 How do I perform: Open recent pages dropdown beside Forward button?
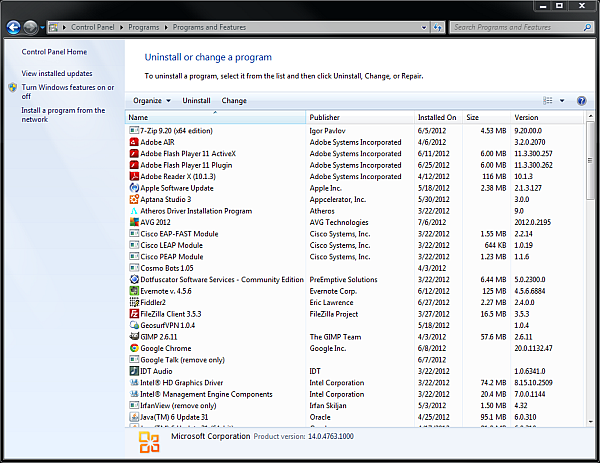coord(42,27)
